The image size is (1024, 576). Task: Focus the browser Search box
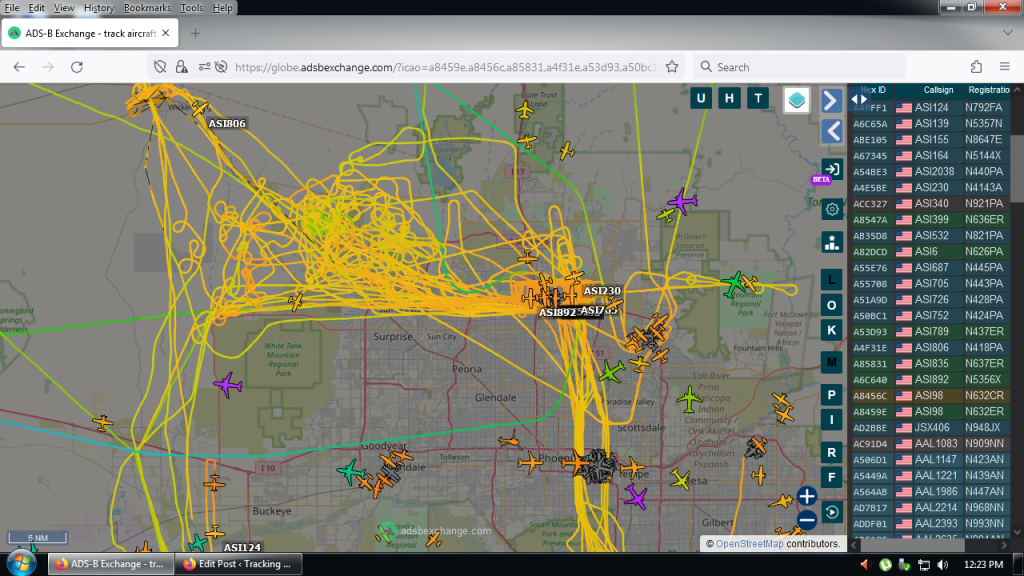[799, 67]
